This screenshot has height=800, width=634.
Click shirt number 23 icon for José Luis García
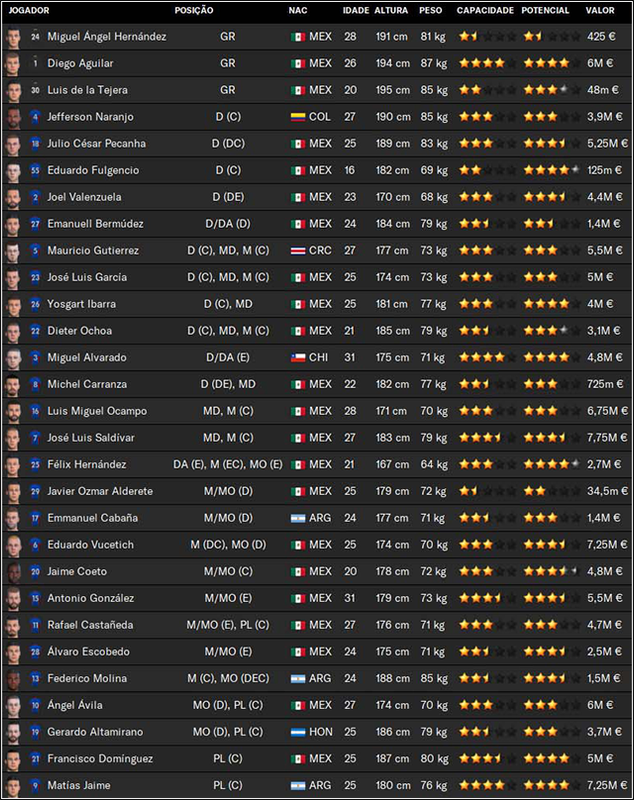click(35, 277)
